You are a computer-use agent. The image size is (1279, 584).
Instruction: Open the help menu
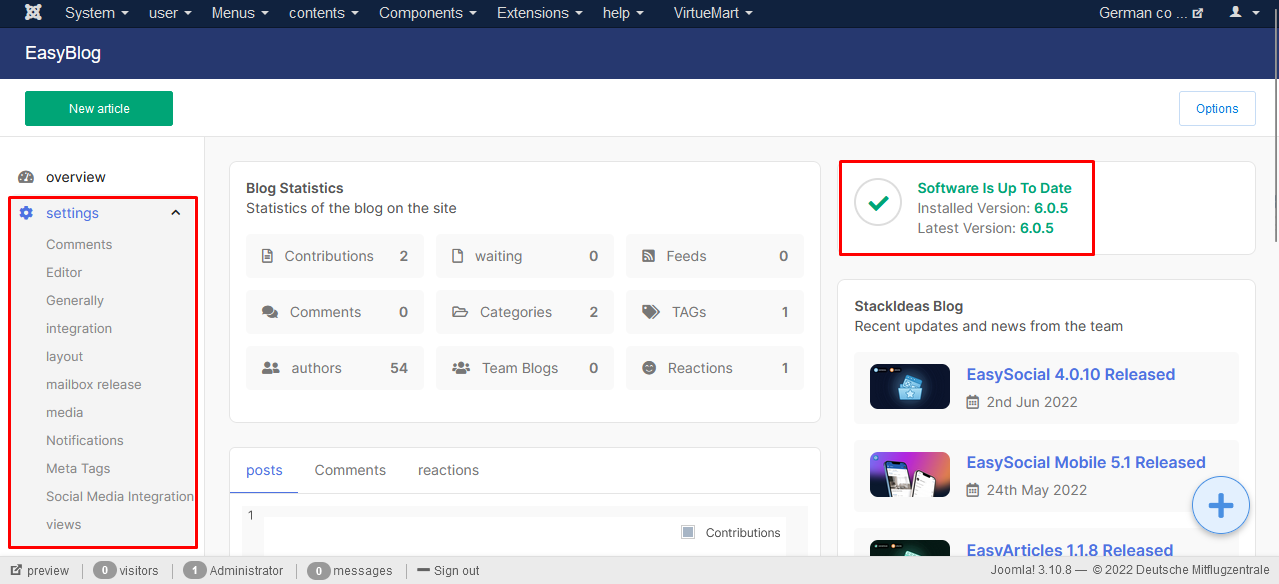[623, 13]
